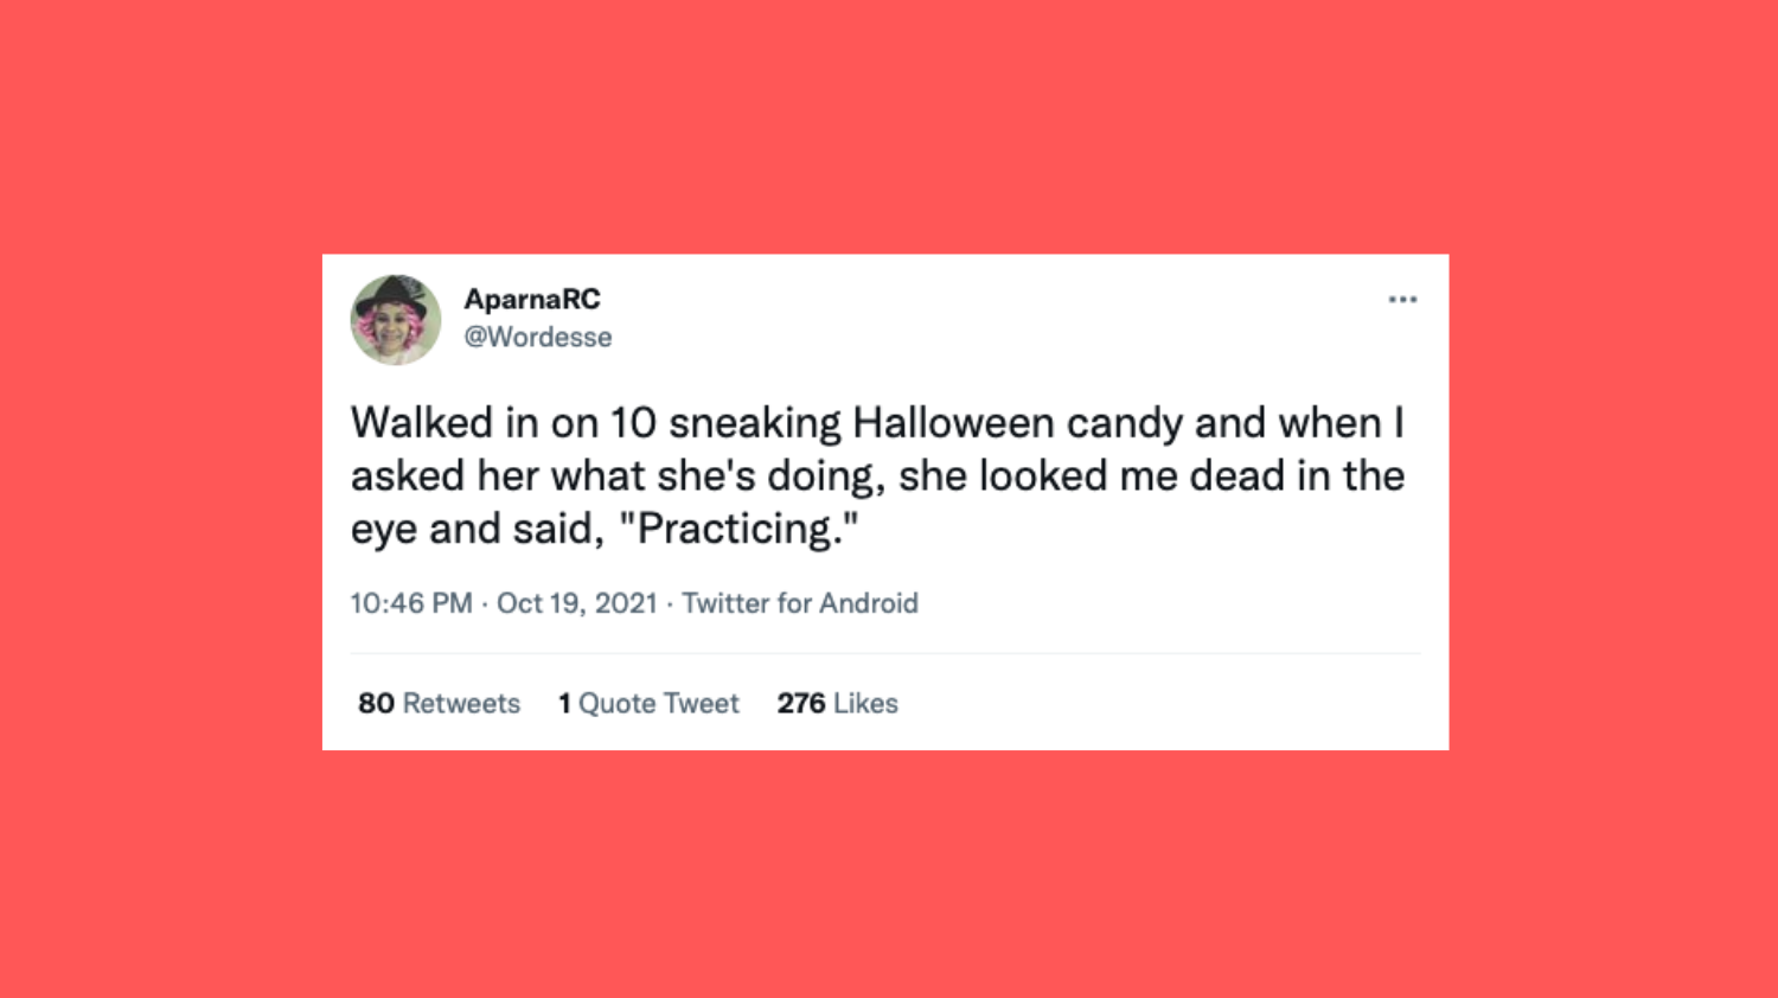Viewport: 1778px width, 998px height.
Task: Expand the ellipsis dropdown for tweet actions
Action: pos(1404,297)
